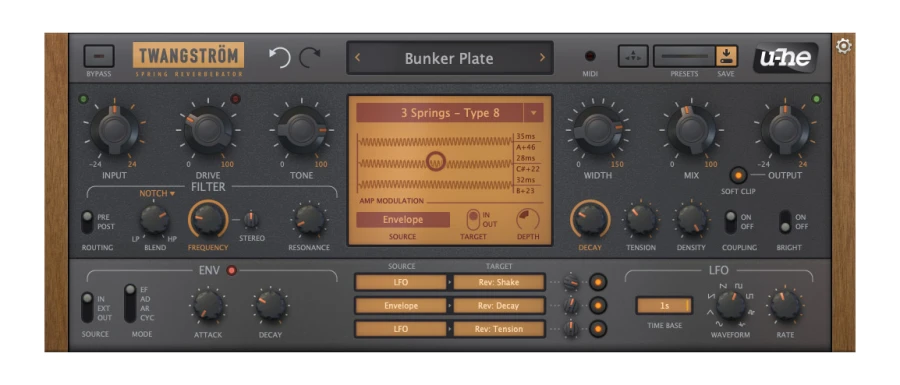
Task: Open the first row LFO source selector
Action: [x=401, y=282]
